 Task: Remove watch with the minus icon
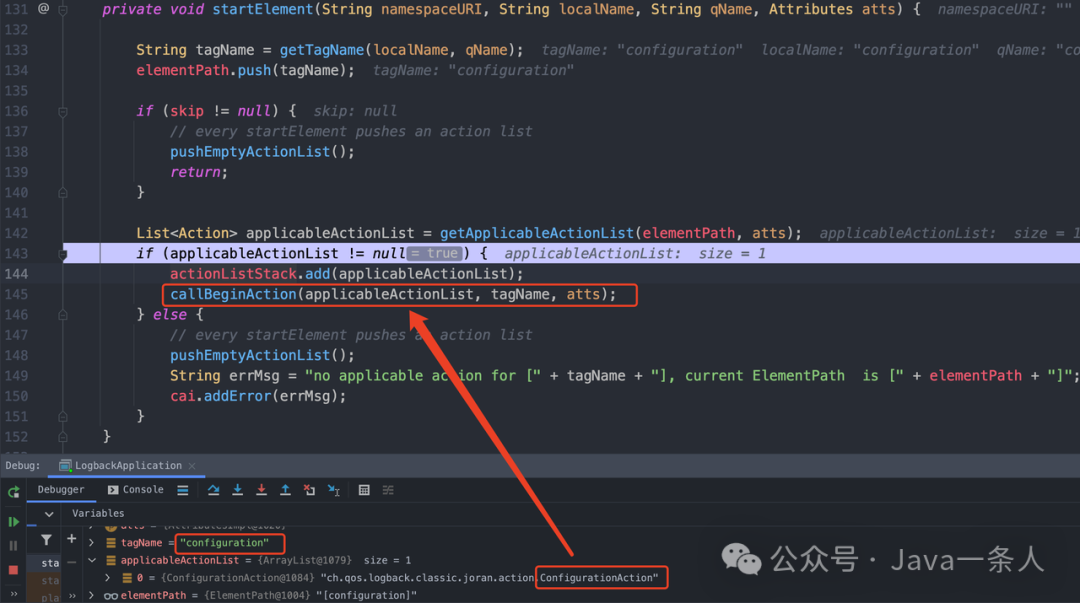point(72,562)
